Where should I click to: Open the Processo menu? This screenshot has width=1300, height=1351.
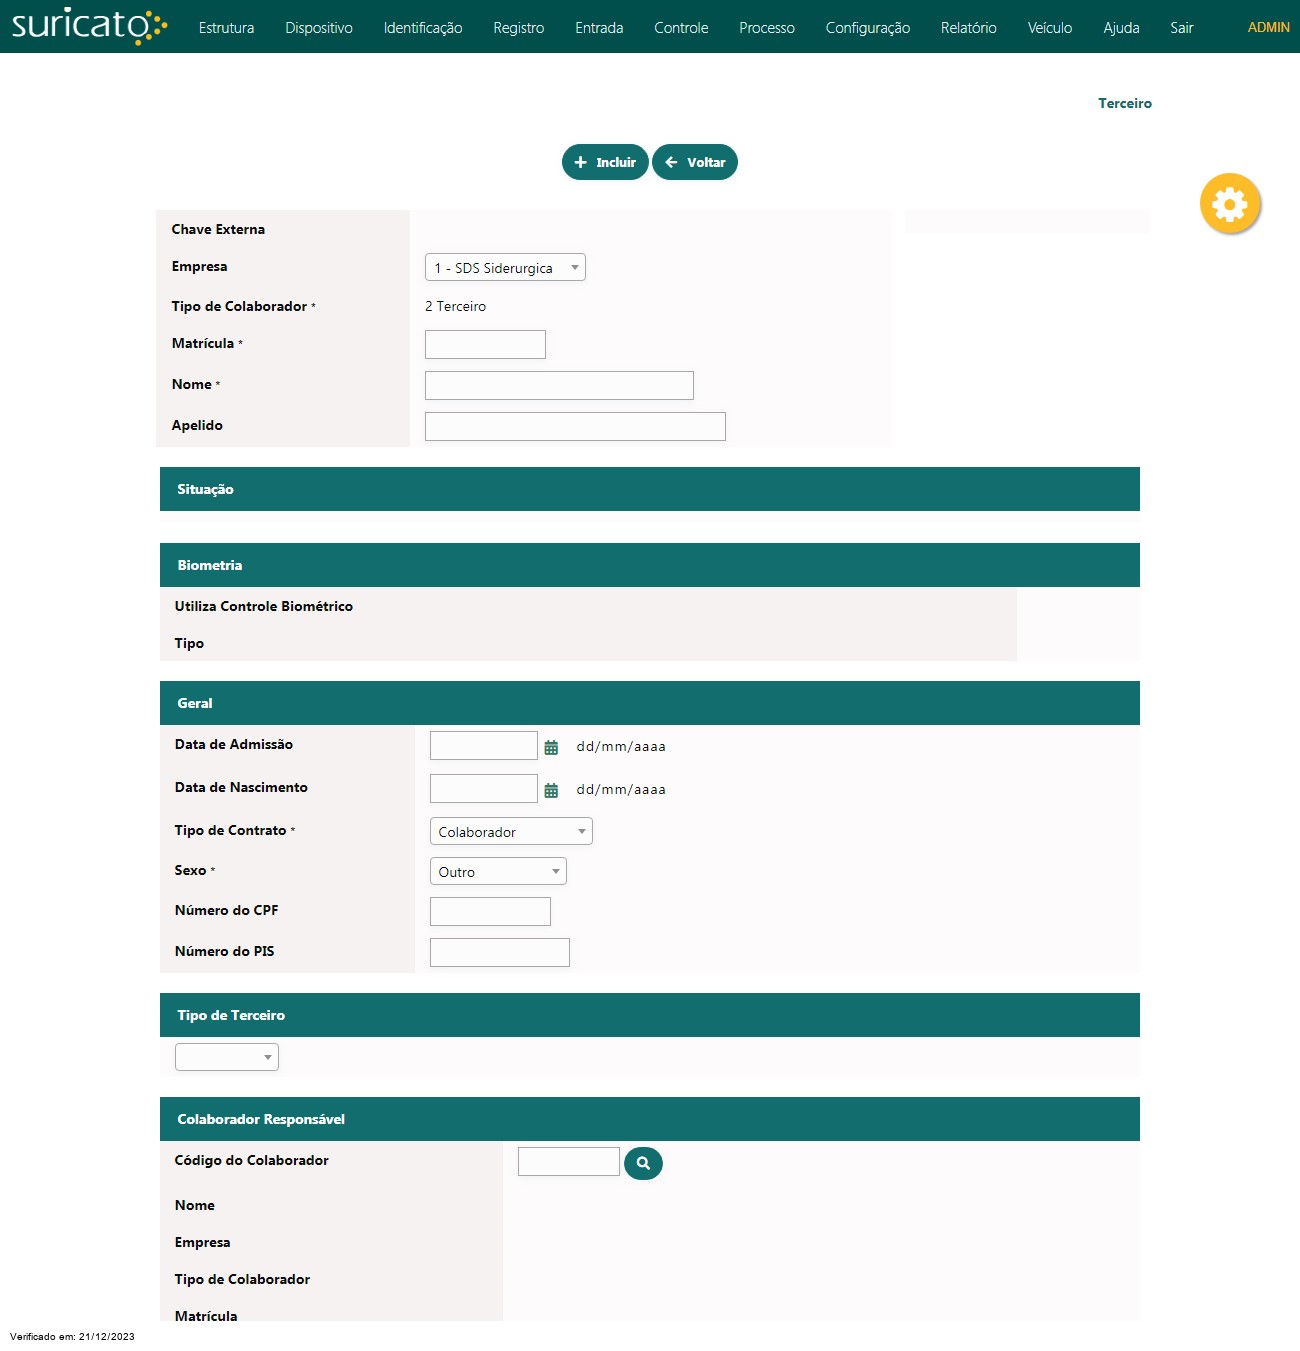(x=767, y=28)
